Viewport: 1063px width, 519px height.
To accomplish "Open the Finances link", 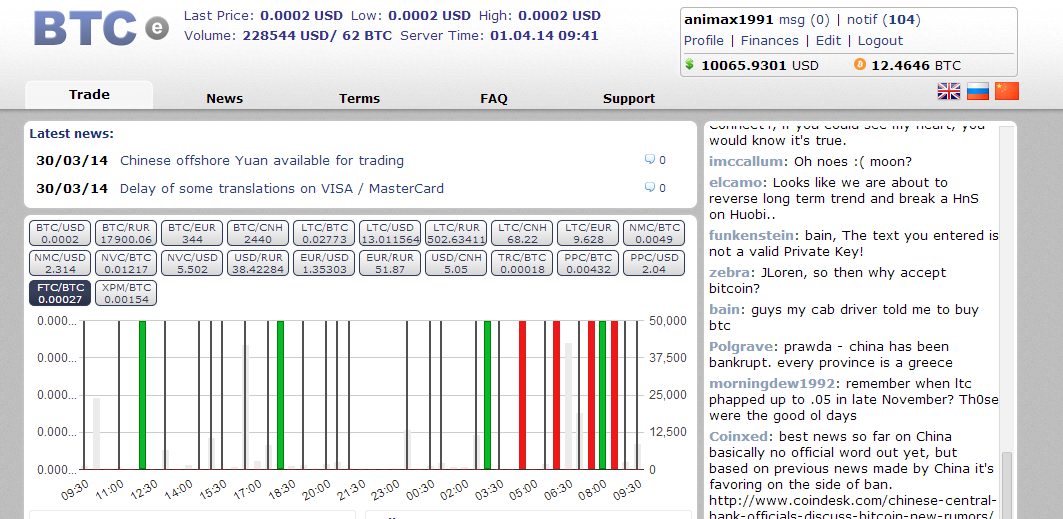I will (769, 41).
